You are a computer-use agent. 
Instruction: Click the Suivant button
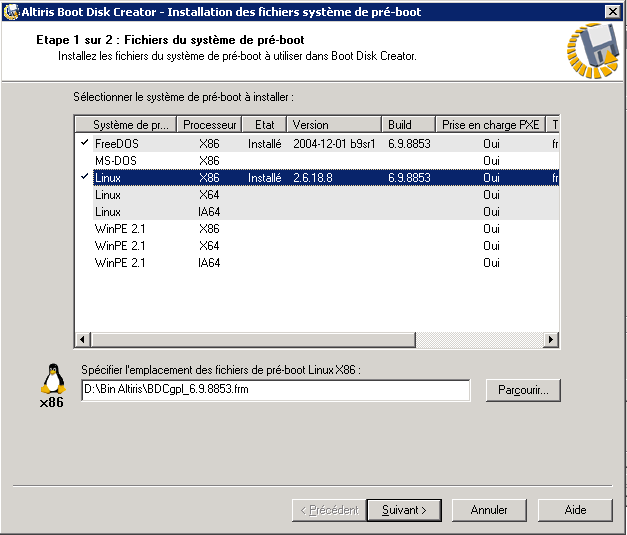coord(404,510)
